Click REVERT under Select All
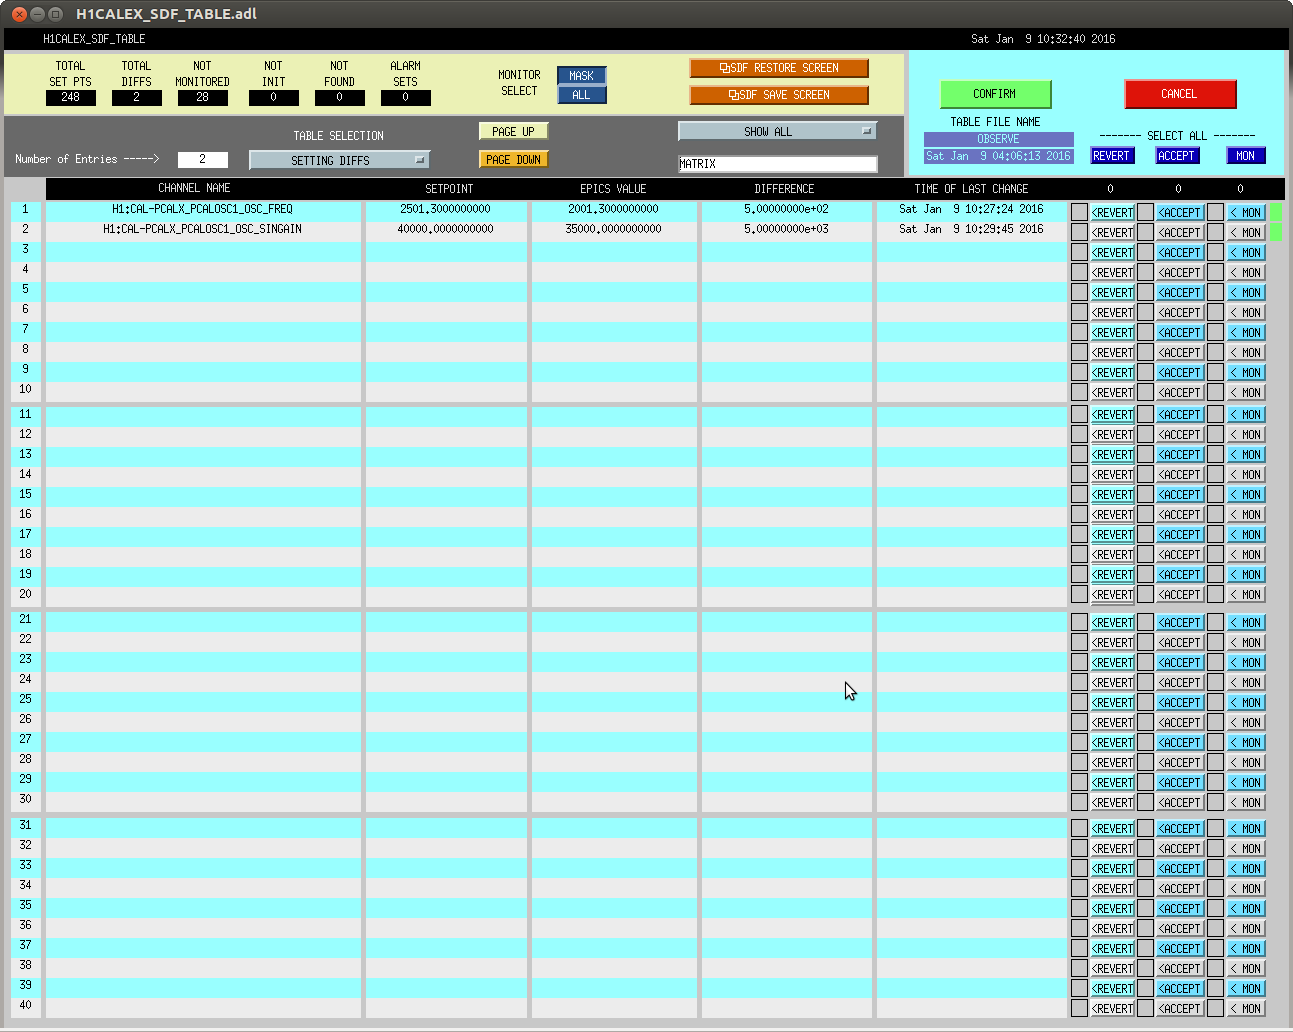Viewport: 1293px width, 1032px height. point(1110,156)
